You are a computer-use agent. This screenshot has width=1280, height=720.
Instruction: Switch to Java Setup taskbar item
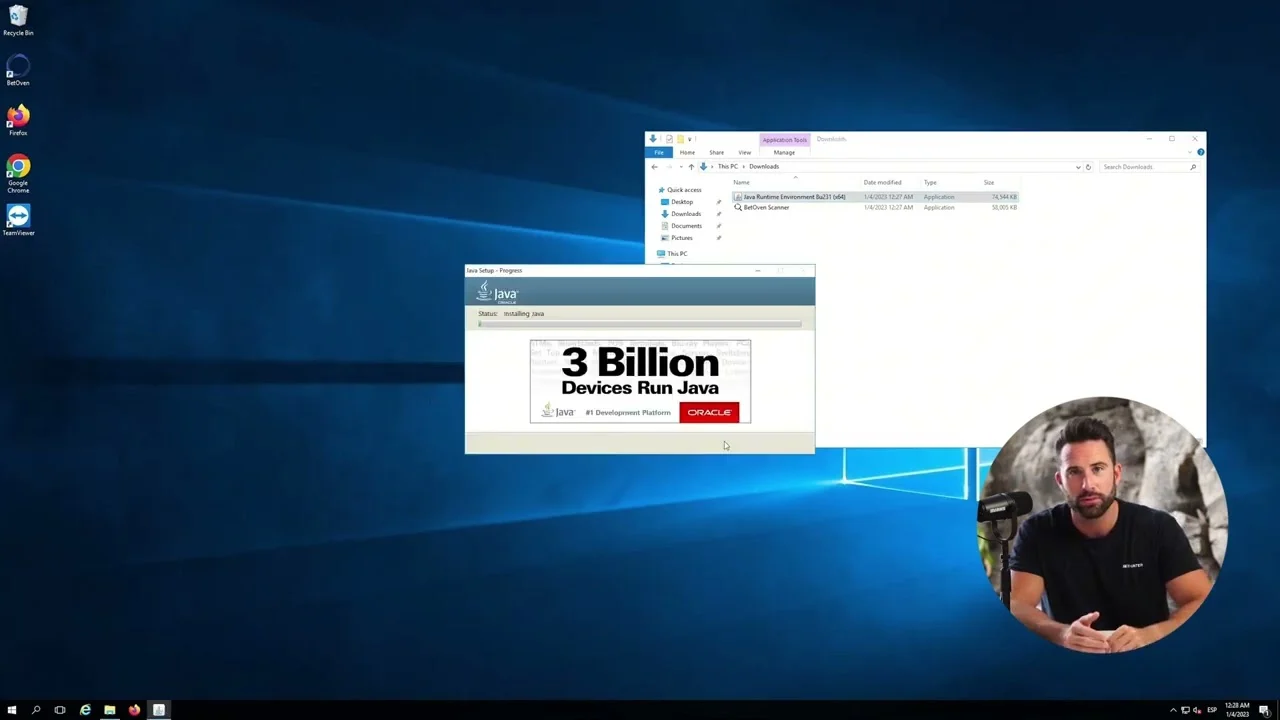[x=159, y=710]
